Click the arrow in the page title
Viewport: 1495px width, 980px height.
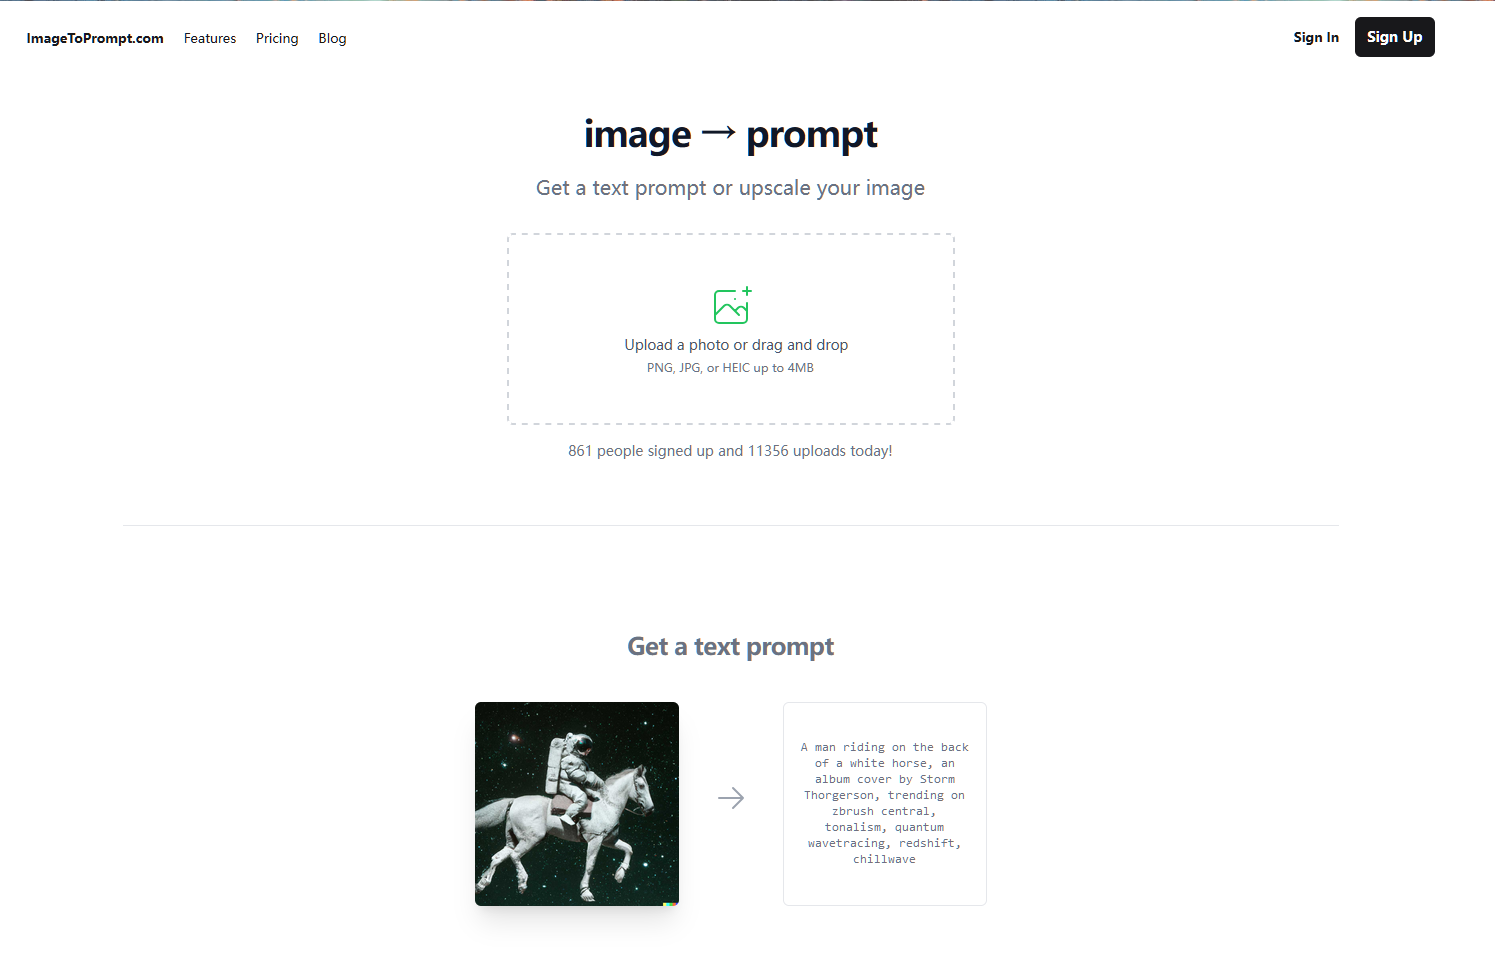pos(718,133)
